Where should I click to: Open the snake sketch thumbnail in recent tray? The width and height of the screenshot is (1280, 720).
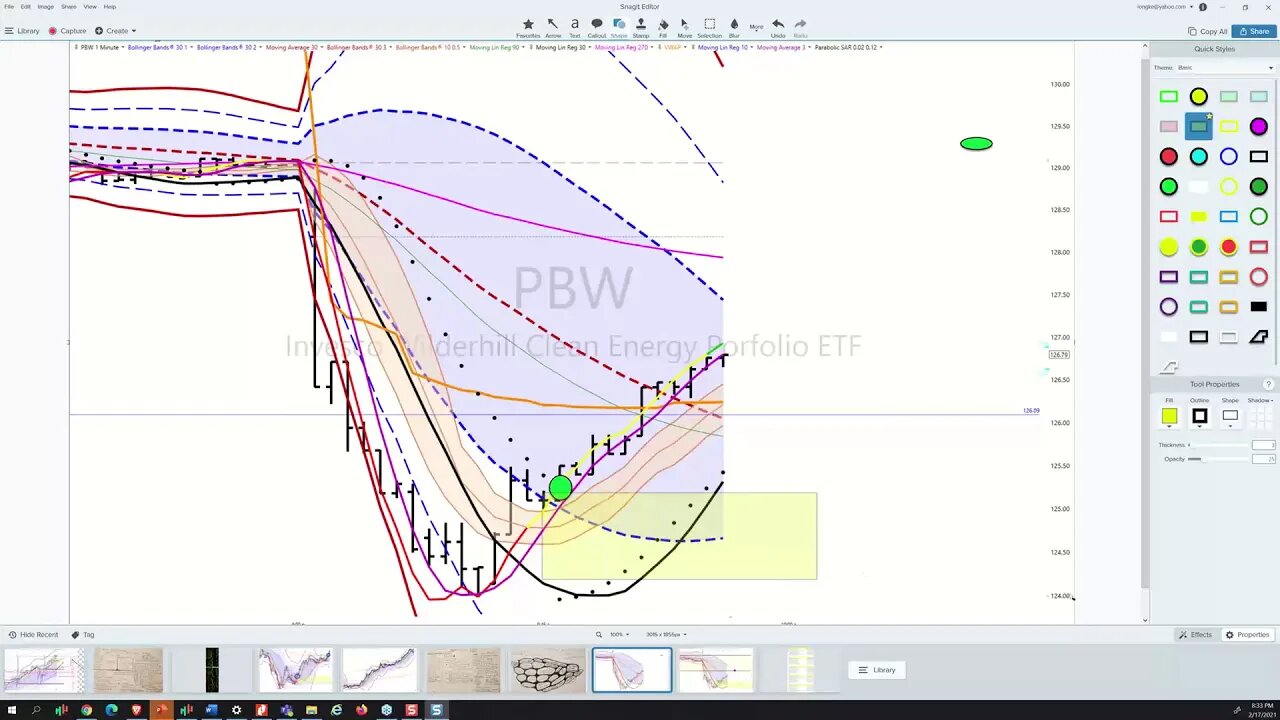(547, 670)
